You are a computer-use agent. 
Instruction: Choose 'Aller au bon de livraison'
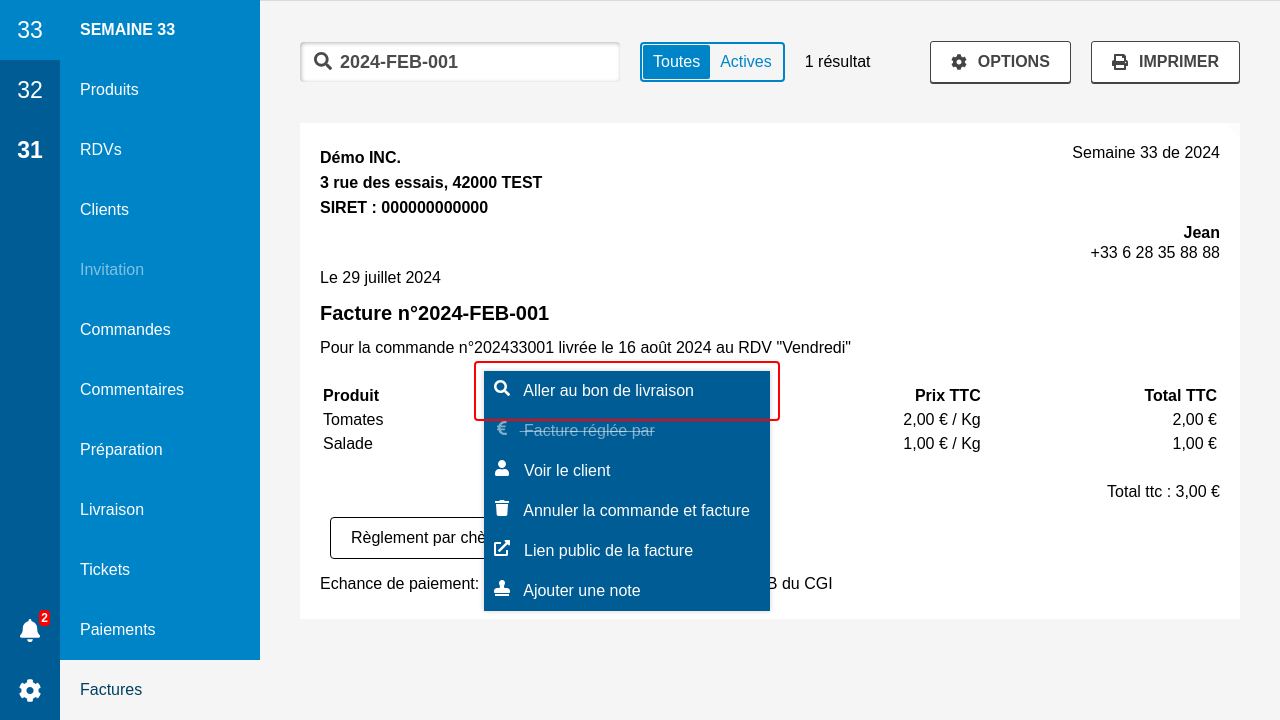pos(608,390)
